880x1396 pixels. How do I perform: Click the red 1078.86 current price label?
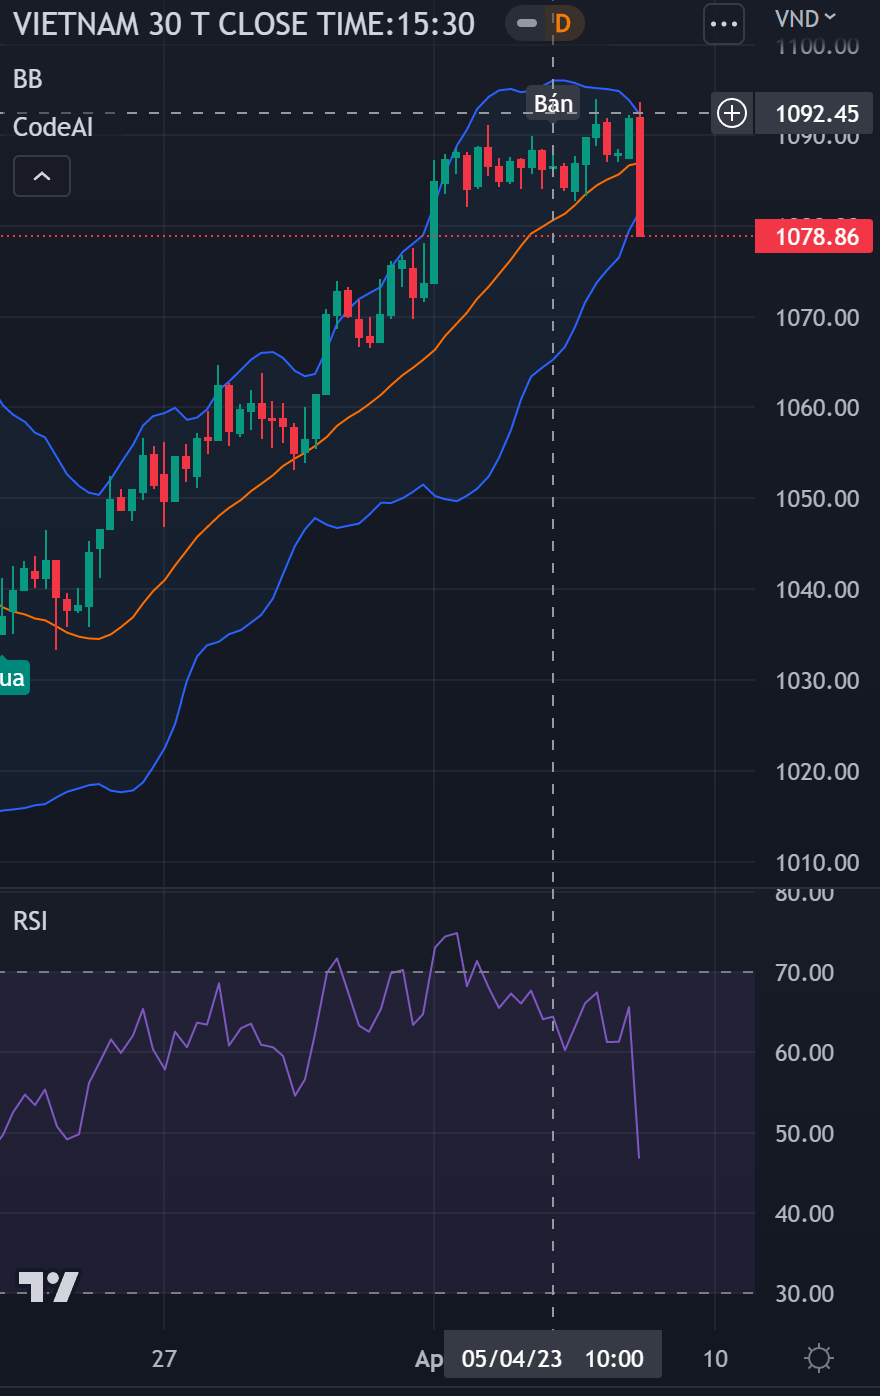(814, 237)
